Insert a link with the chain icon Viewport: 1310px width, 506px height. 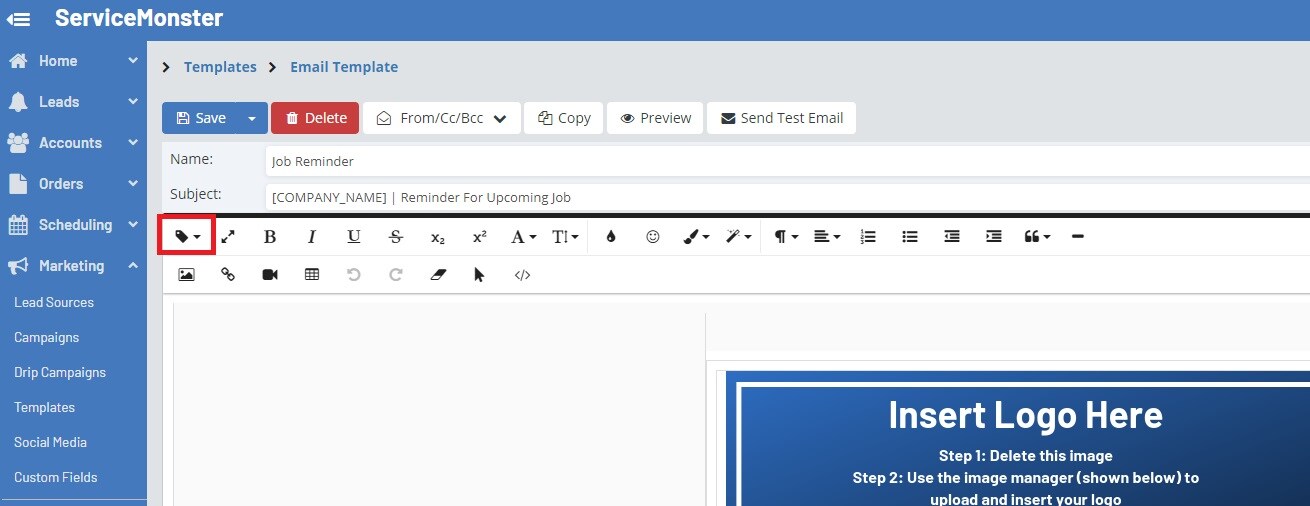click(x=228, y=275)
